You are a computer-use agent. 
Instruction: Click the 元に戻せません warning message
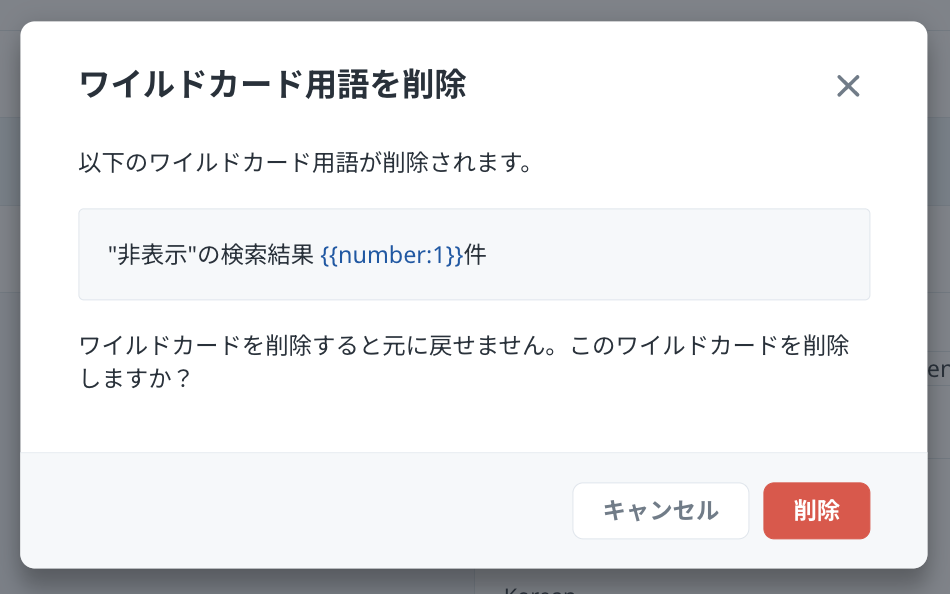(x=464, y=346)
